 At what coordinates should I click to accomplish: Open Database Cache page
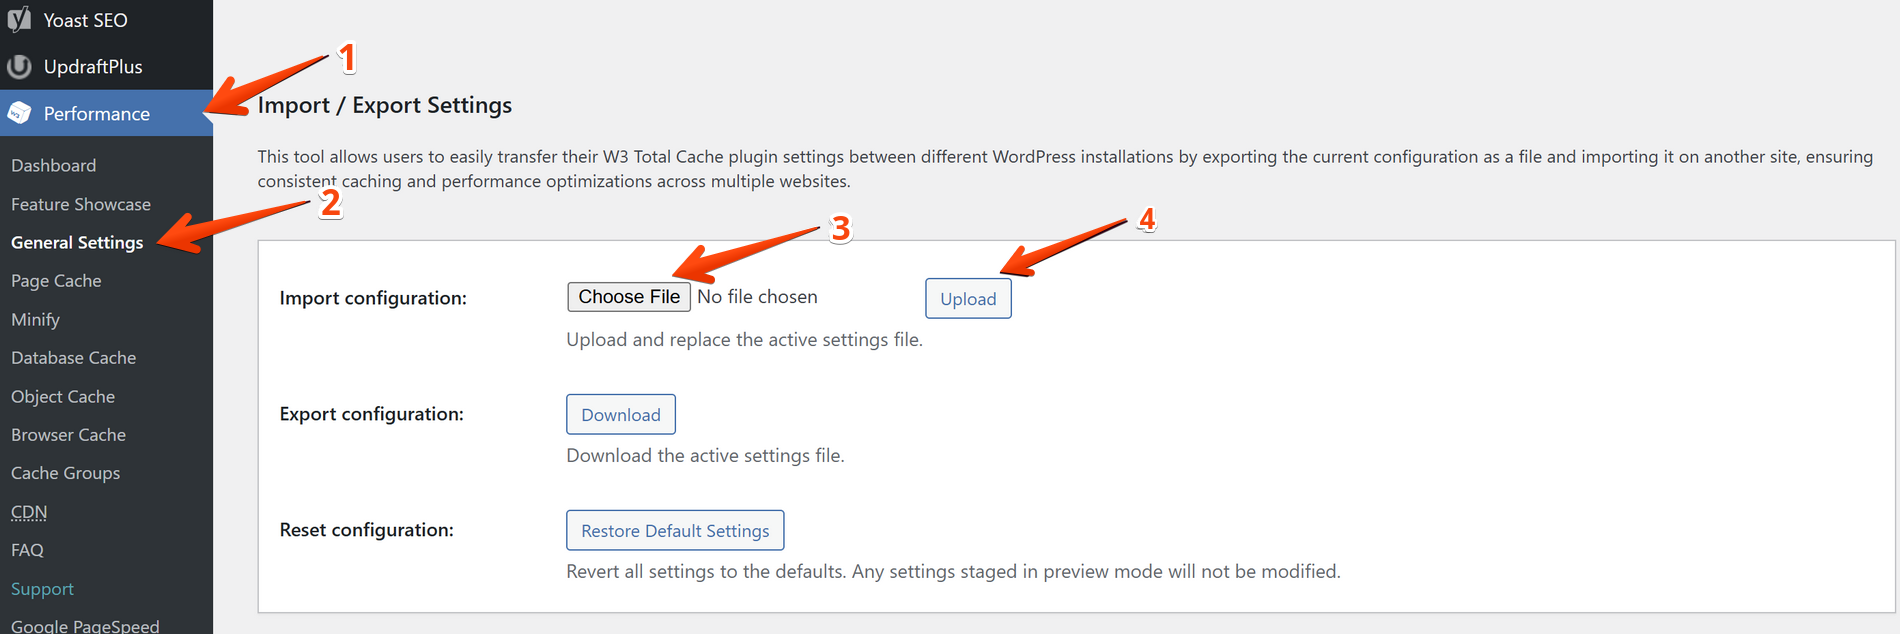pyautogui.click(x=73, y=358)
